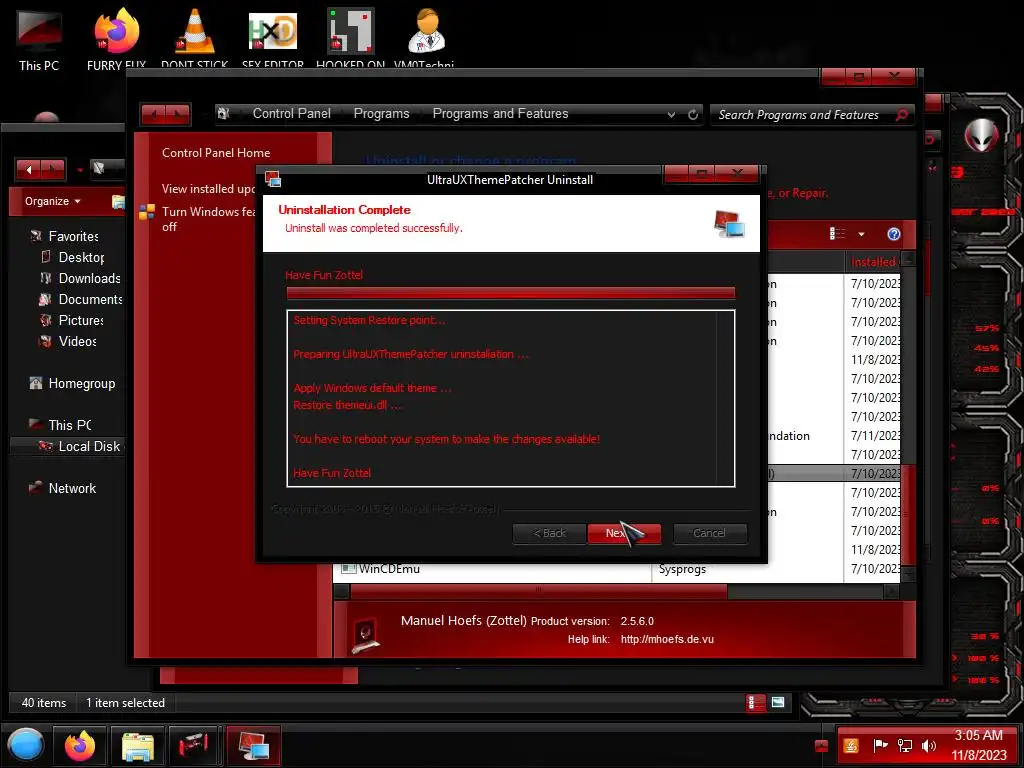1024x768 pixels.
Task: Click the Alienware head gadget icon
Action: [x=980, y=136]
